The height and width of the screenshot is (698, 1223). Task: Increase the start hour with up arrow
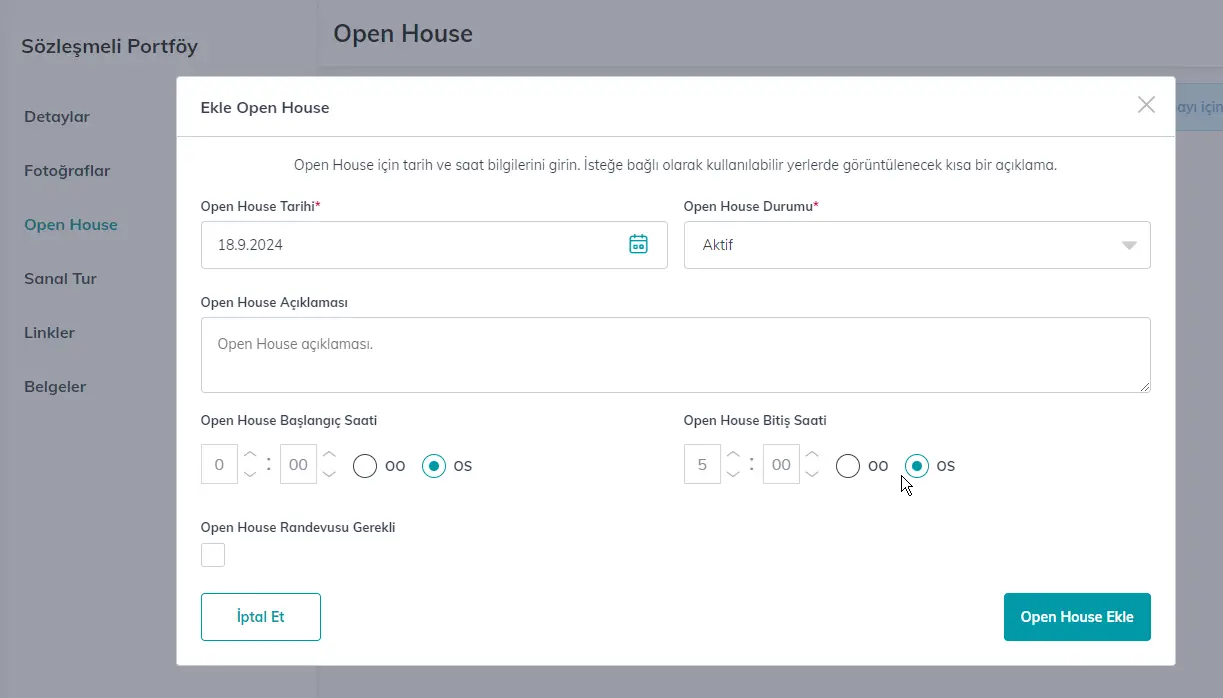pos(250,454)
